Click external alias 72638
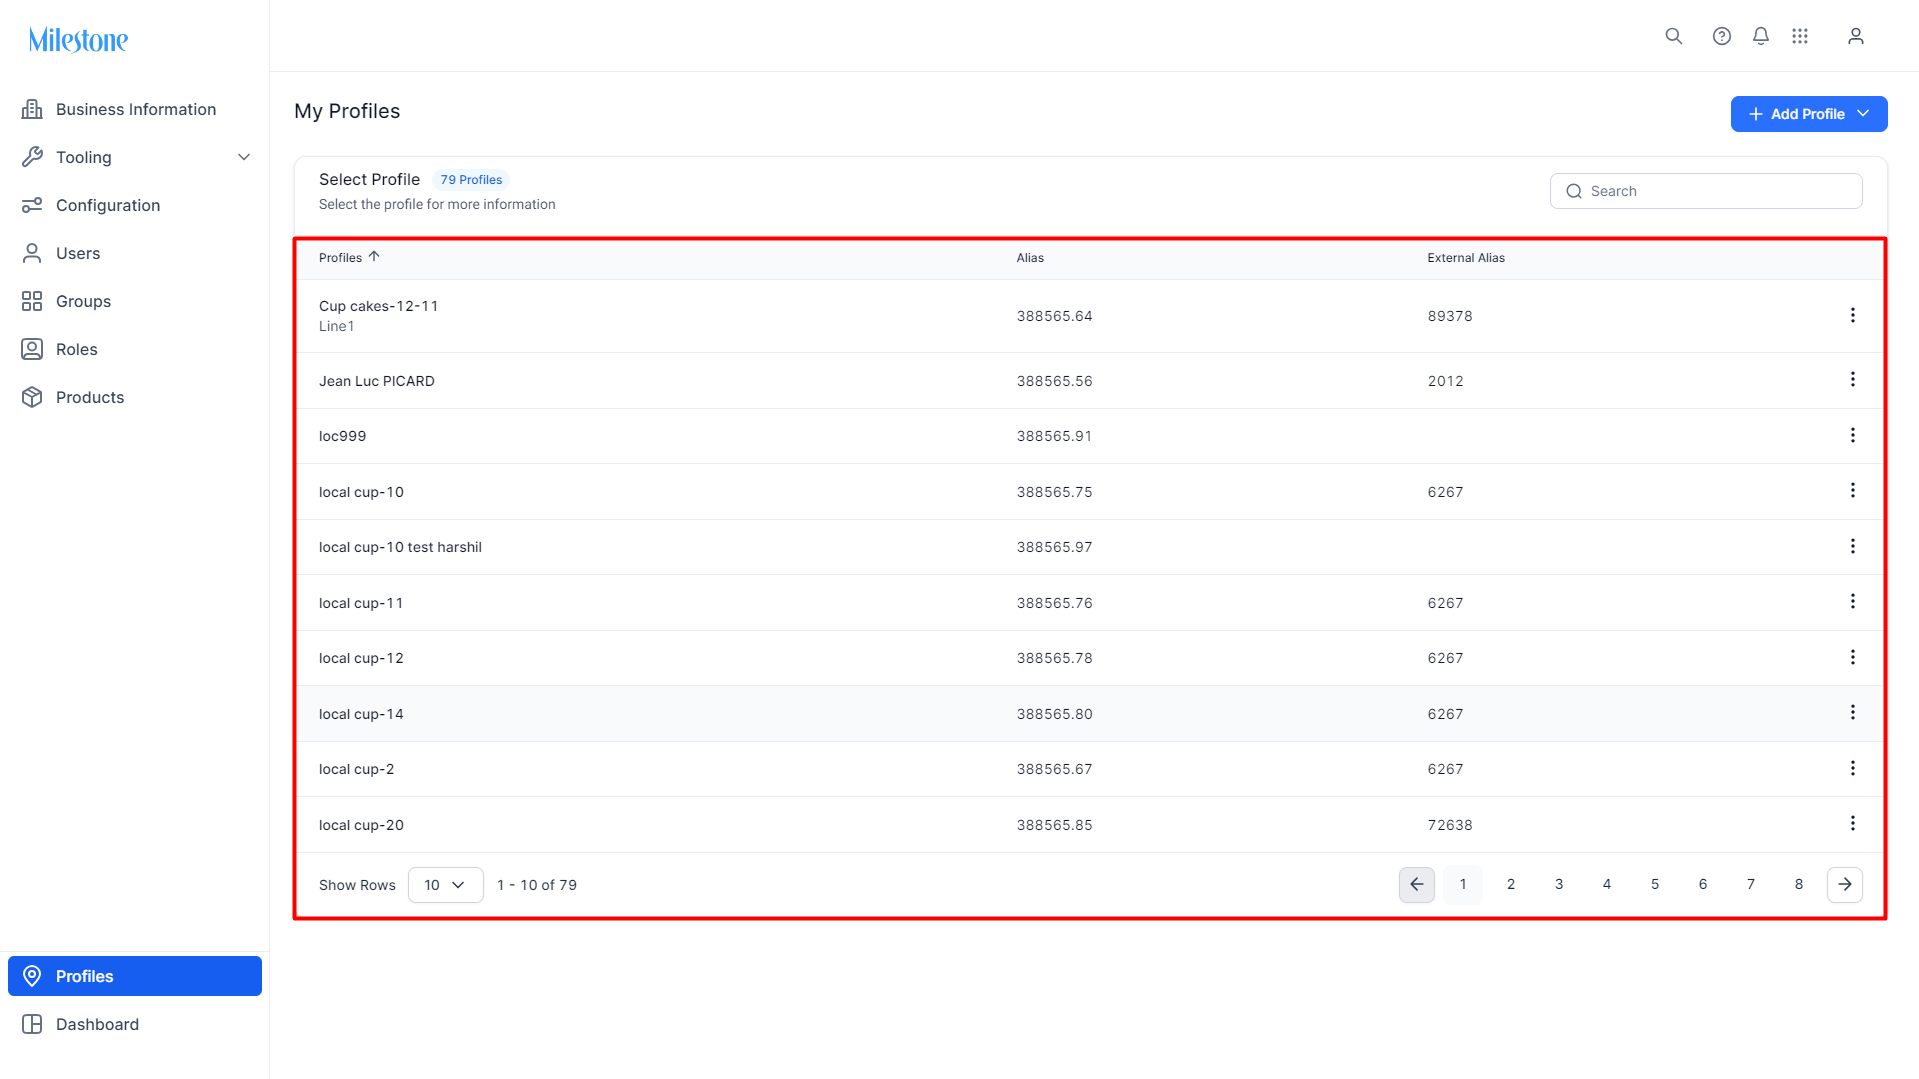This screenshot has height=1079, width=1919. coord(1449,825)
